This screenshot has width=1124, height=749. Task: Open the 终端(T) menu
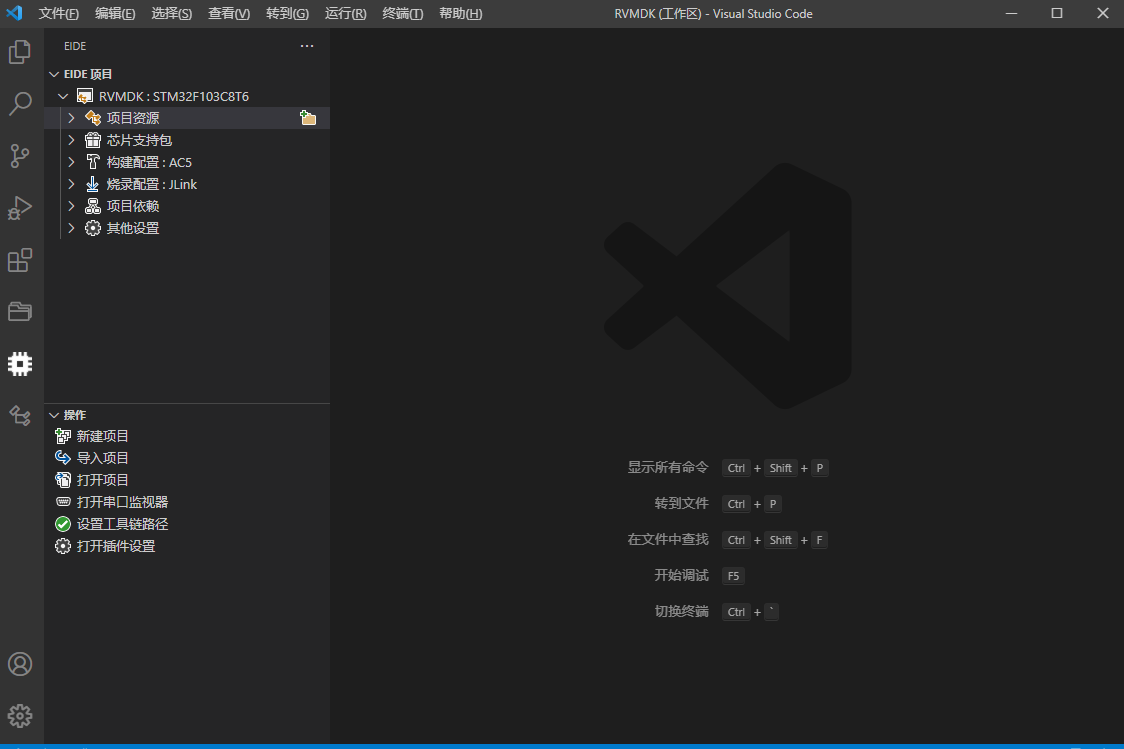(402, 14)
